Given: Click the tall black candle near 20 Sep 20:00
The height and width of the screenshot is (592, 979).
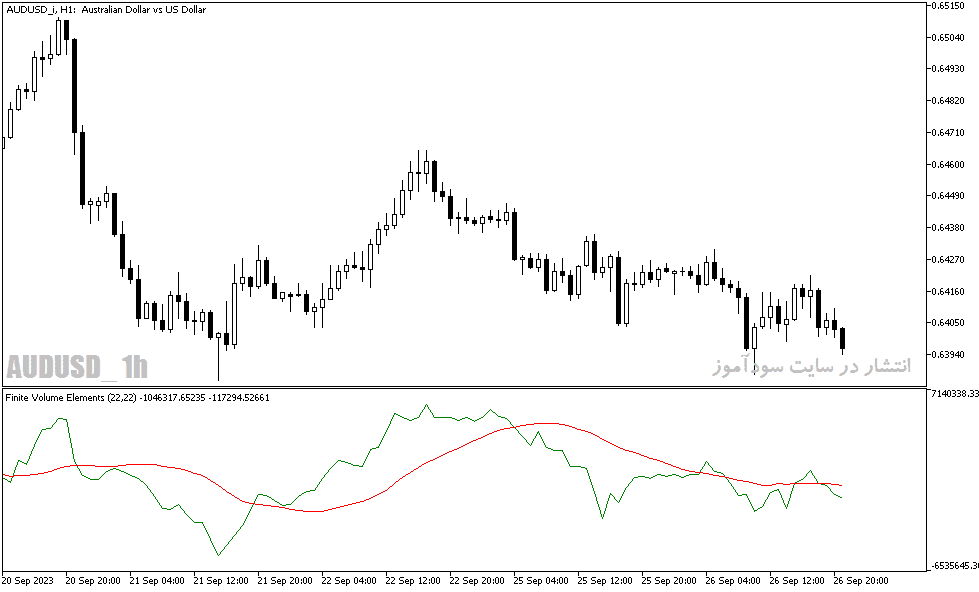Looking at the screenshot, I should (x=74, y=86).
